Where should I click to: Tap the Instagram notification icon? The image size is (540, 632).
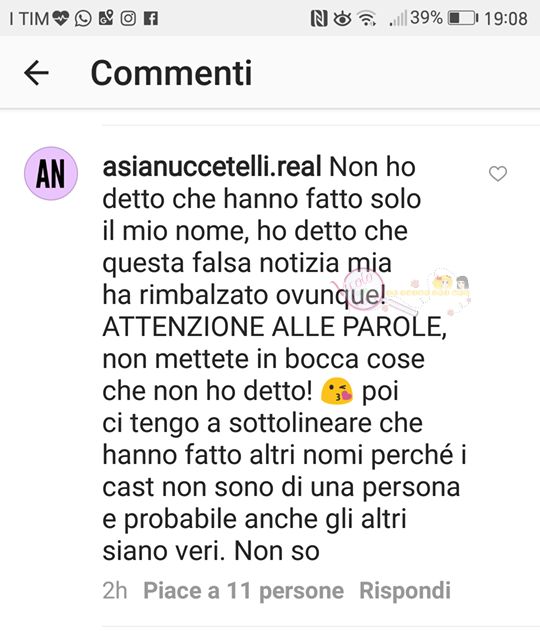[128, 19]
